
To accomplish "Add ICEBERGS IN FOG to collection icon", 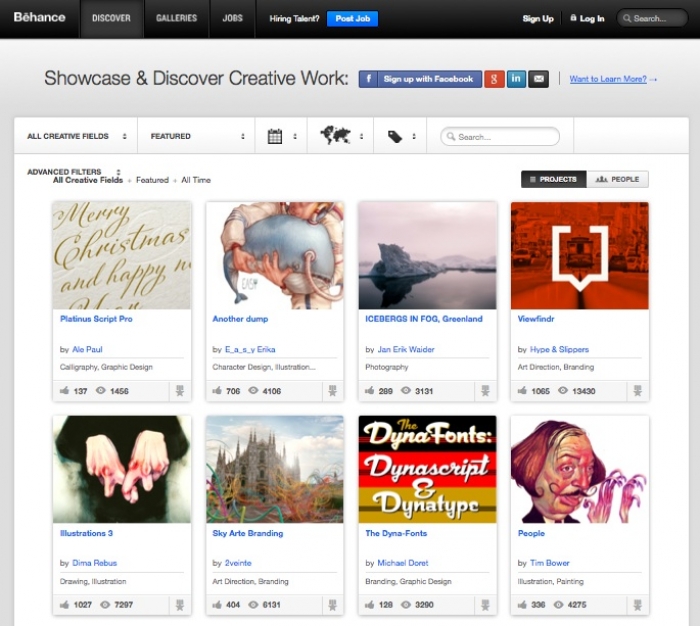I will (x=485, y=391).
